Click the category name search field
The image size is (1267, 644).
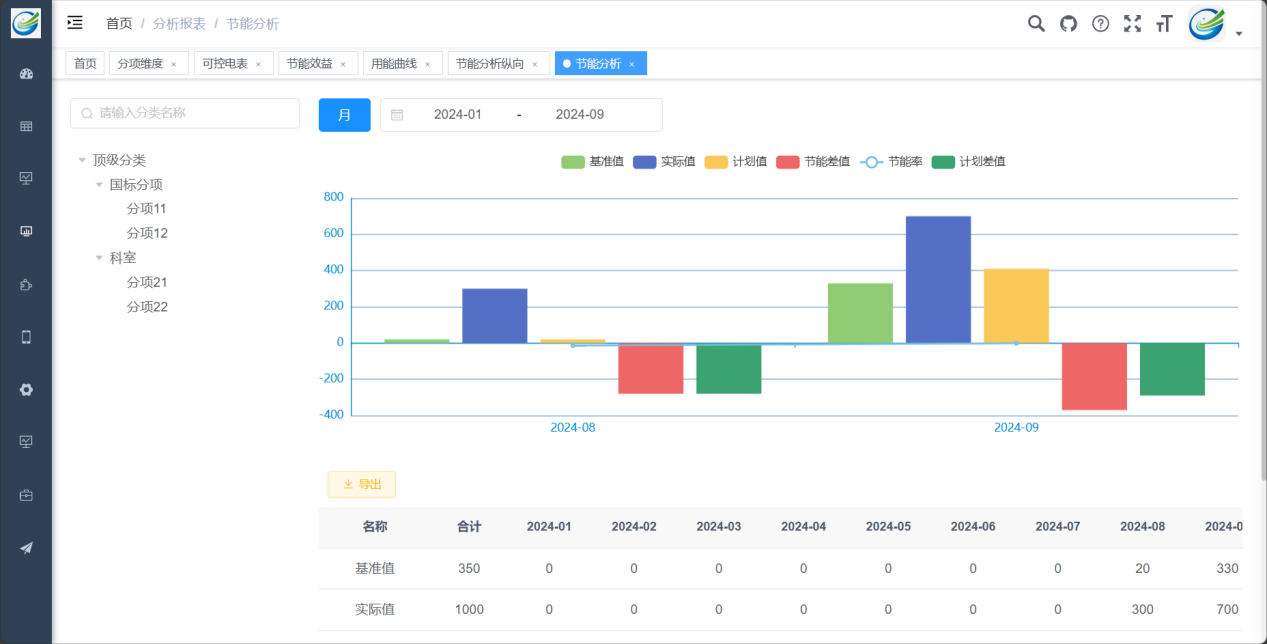[185, 113]
